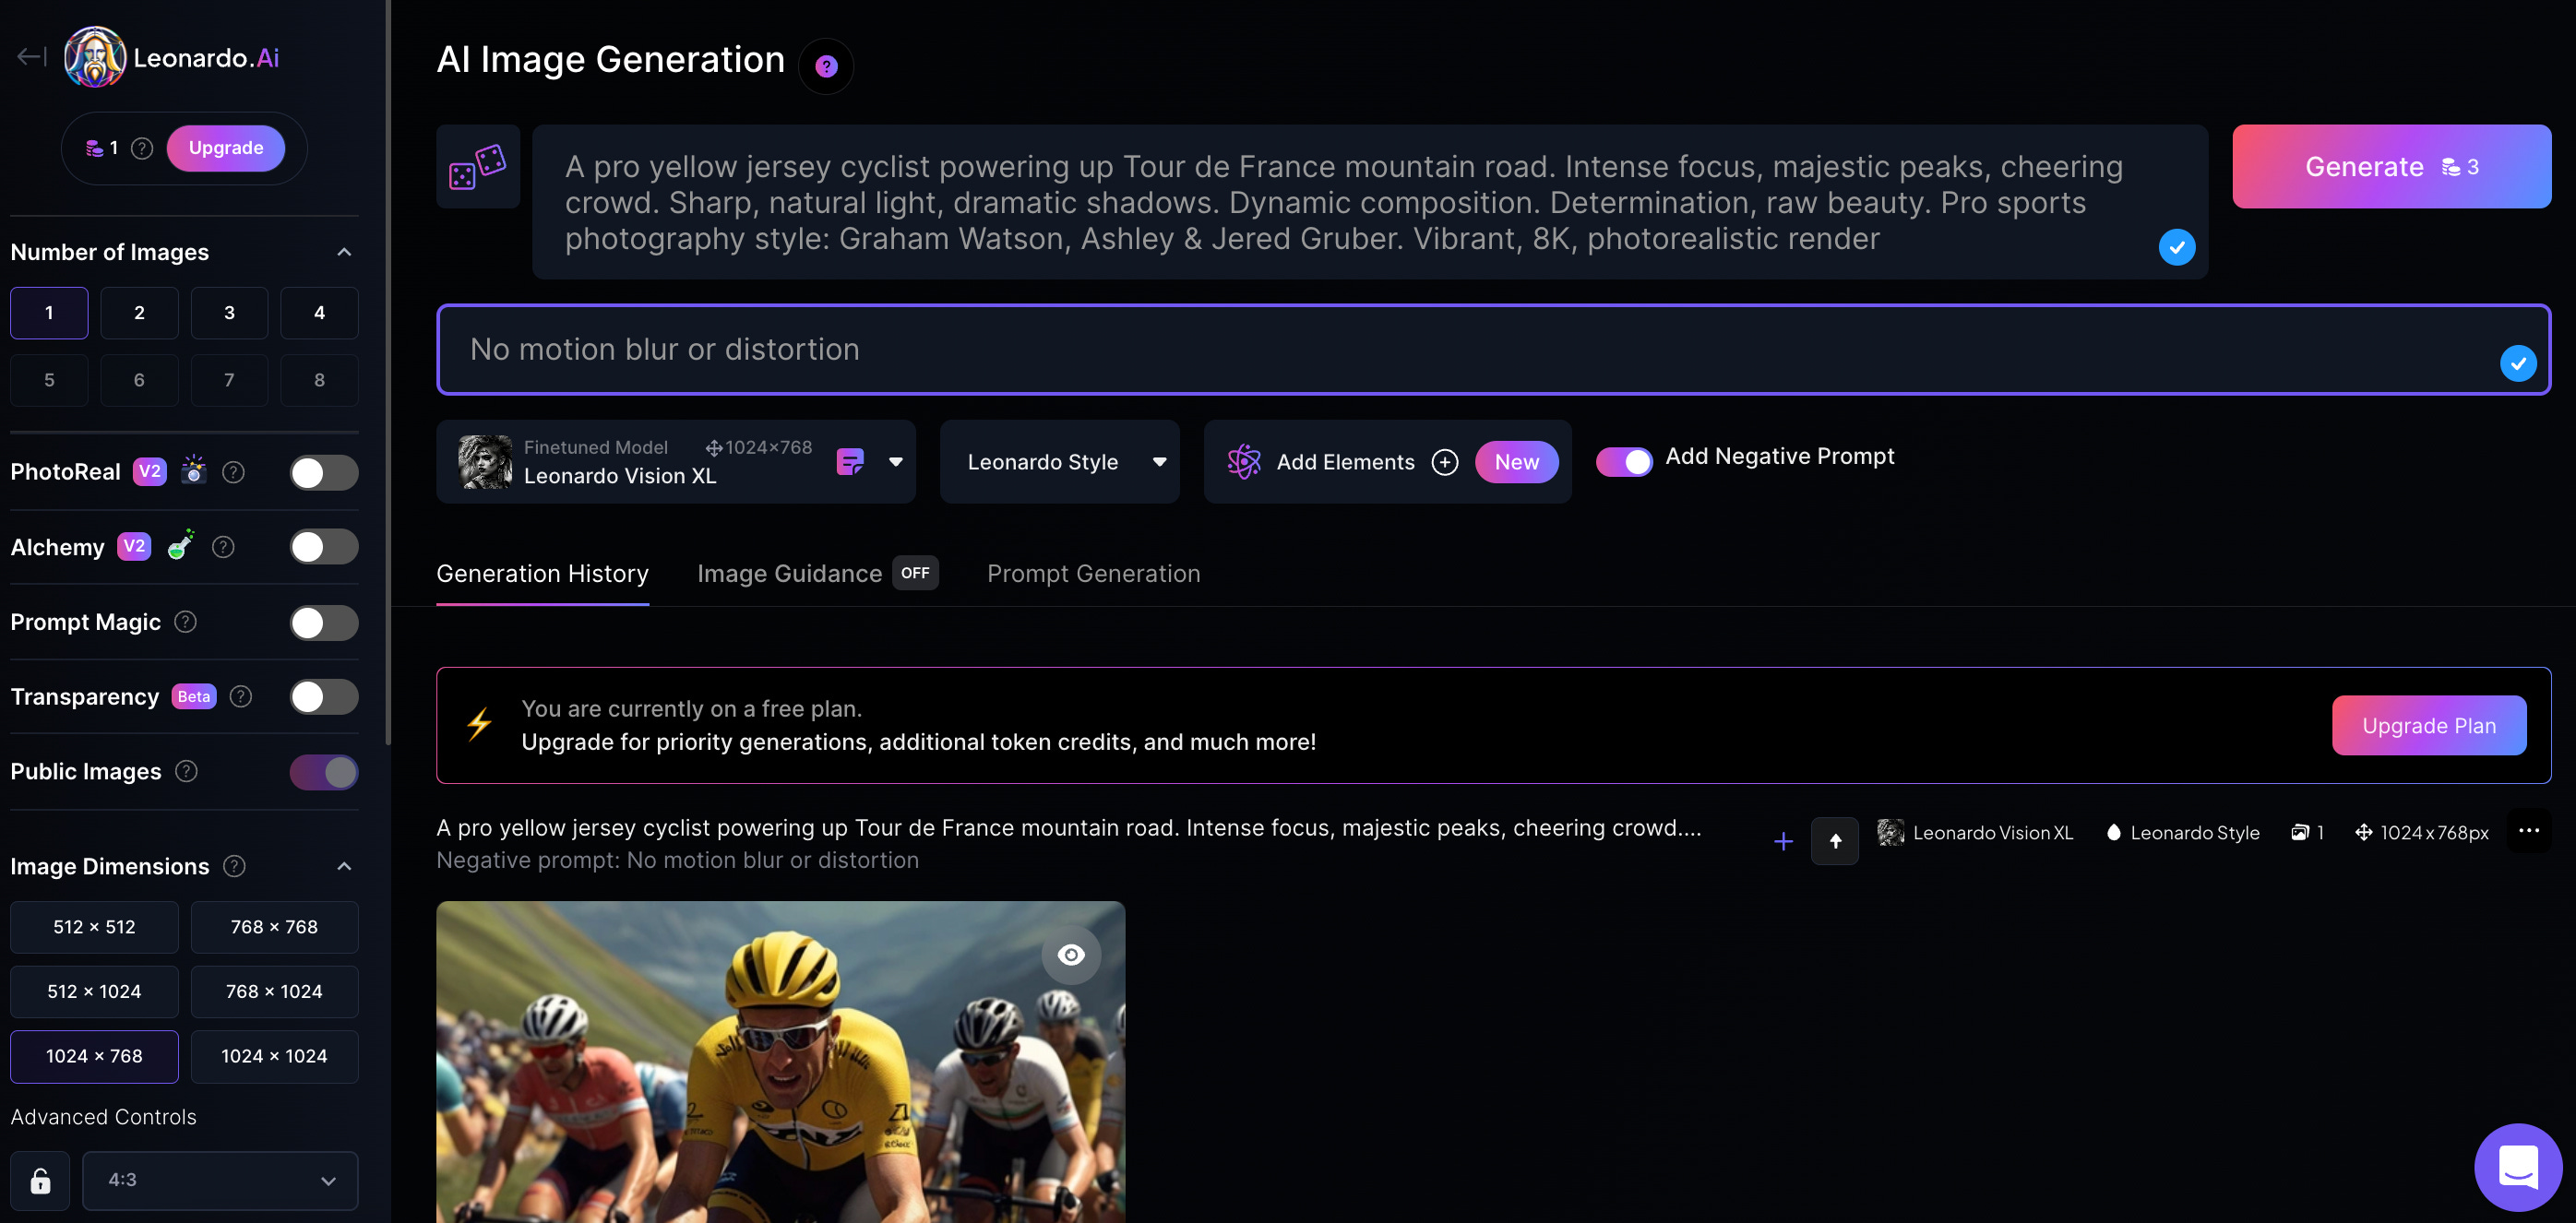Click the Add Elements atom icon
Image resolution: width=2576 pixels, height=1223 pixels.
coord(1243,461)
